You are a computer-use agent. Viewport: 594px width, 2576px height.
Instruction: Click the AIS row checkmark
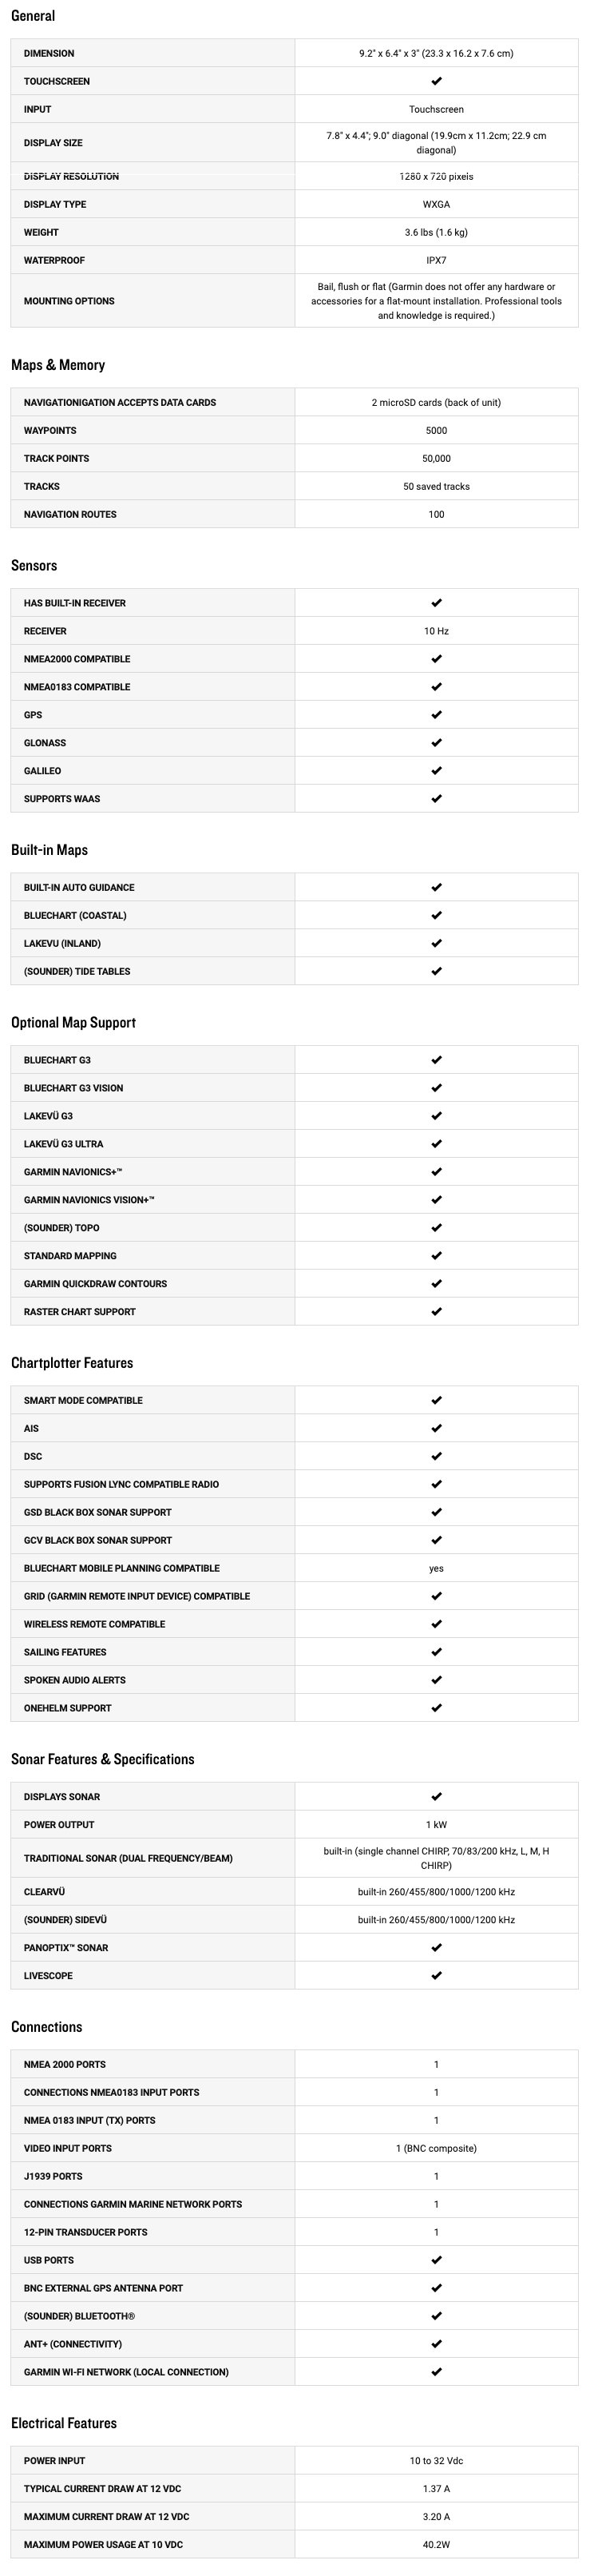click(x=436, y=1428)
